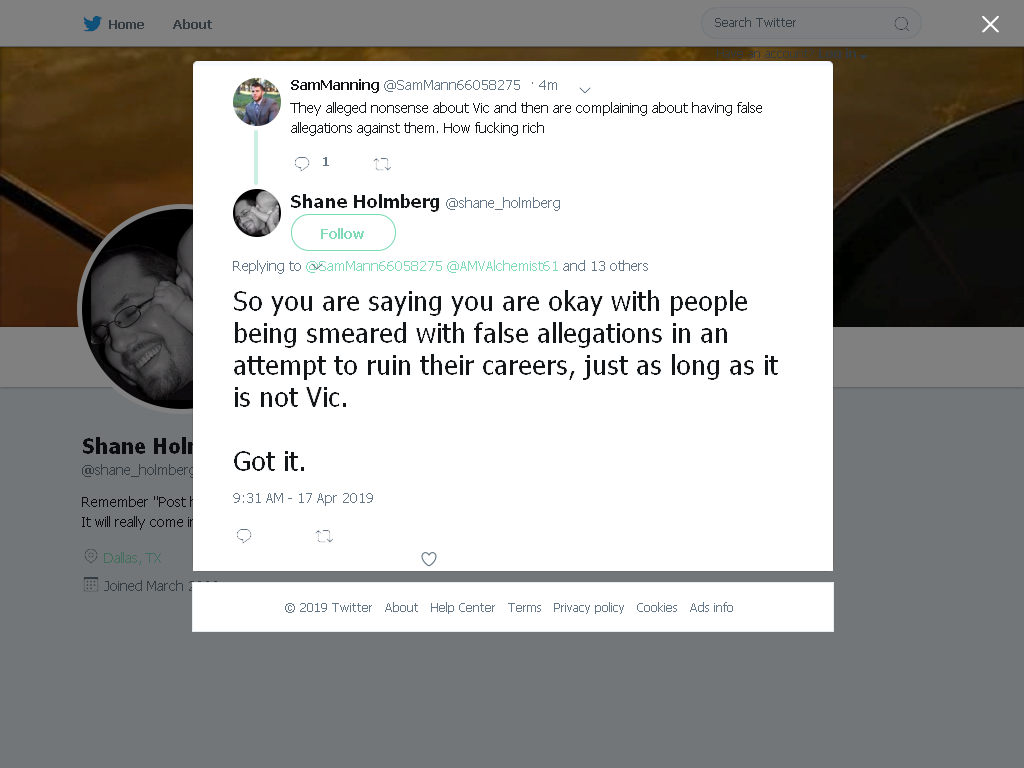Viewport: 1024px width, 768px height.
Task: Open SamManning tweet options chevron
Action: pos(585,89)
